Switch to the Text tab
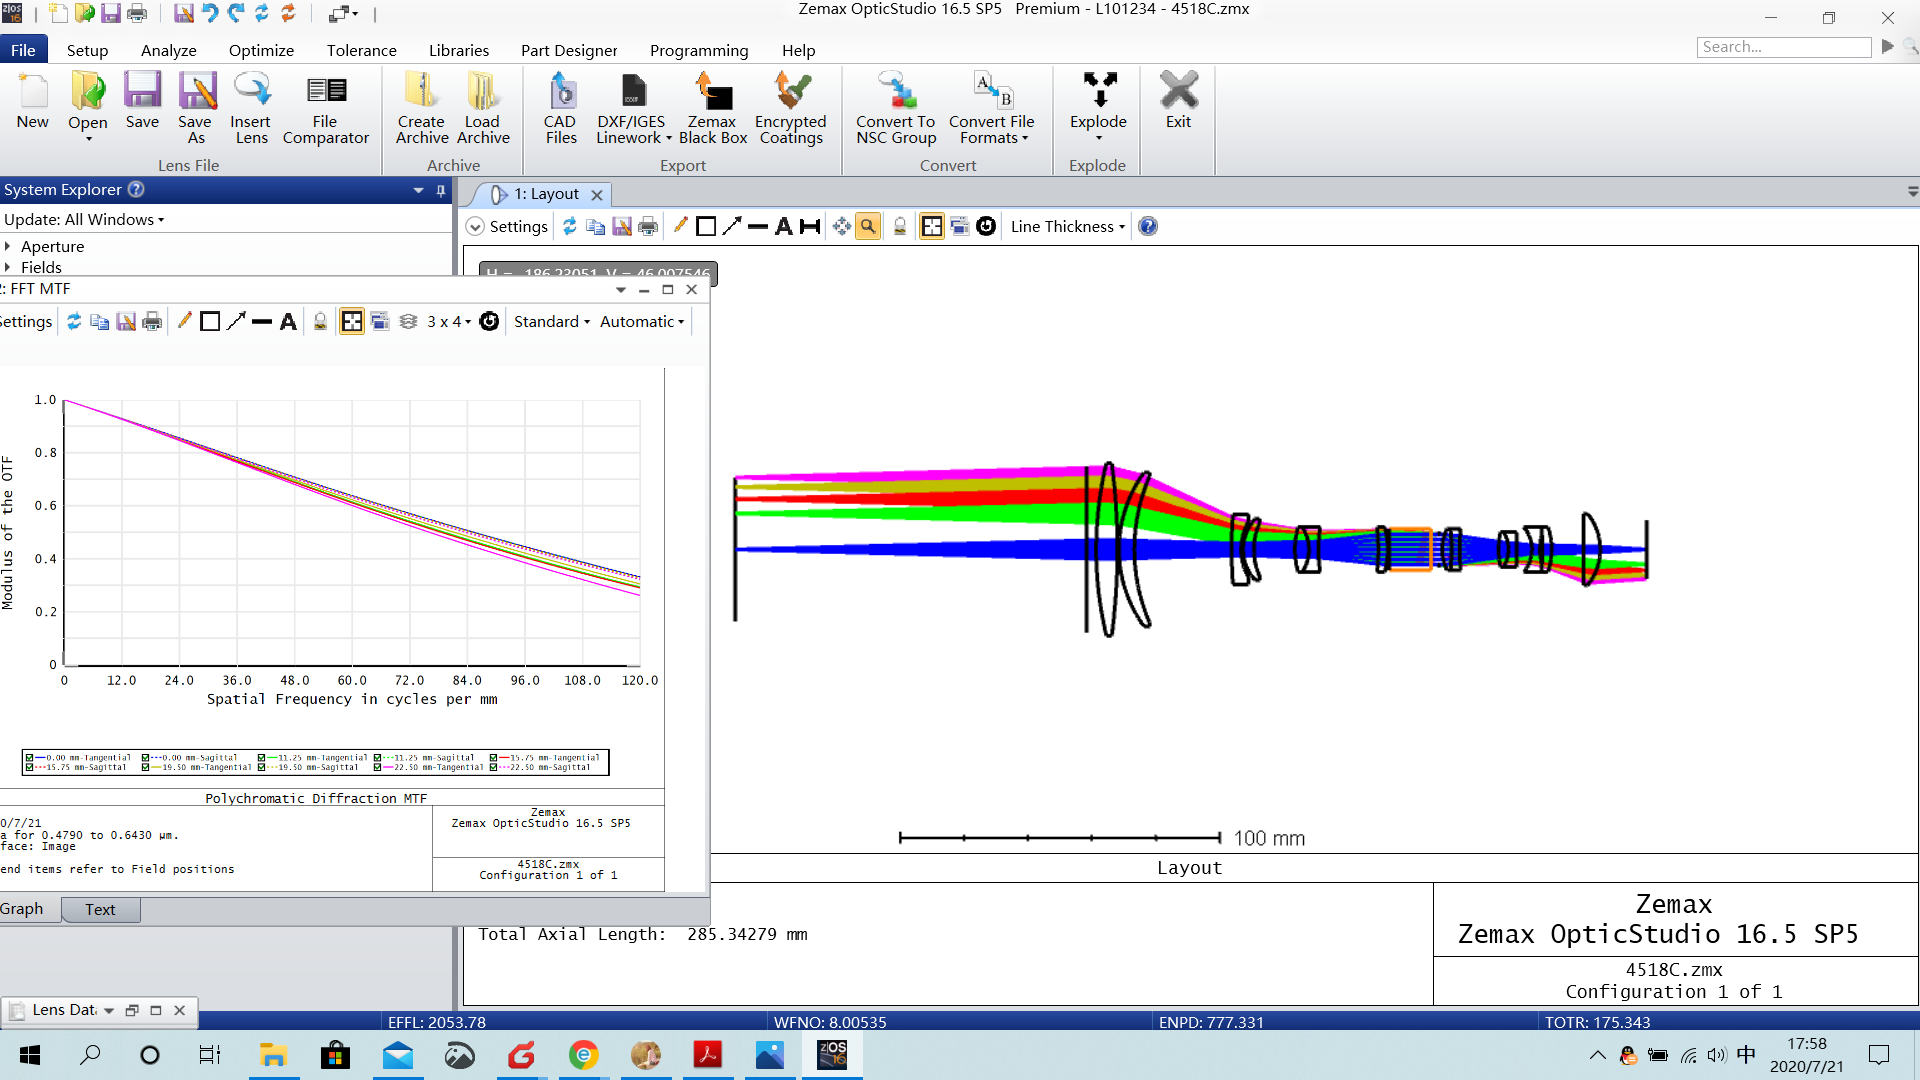The image size is (1920, 1080). point(100,909)
